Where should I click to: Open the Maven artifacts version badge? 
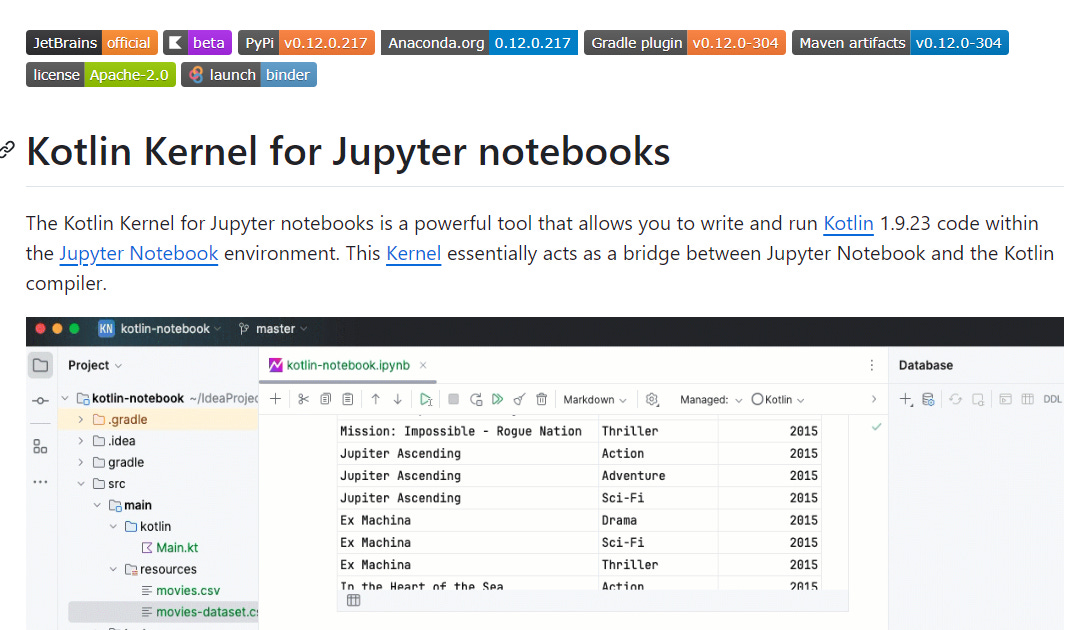[900, 42]
